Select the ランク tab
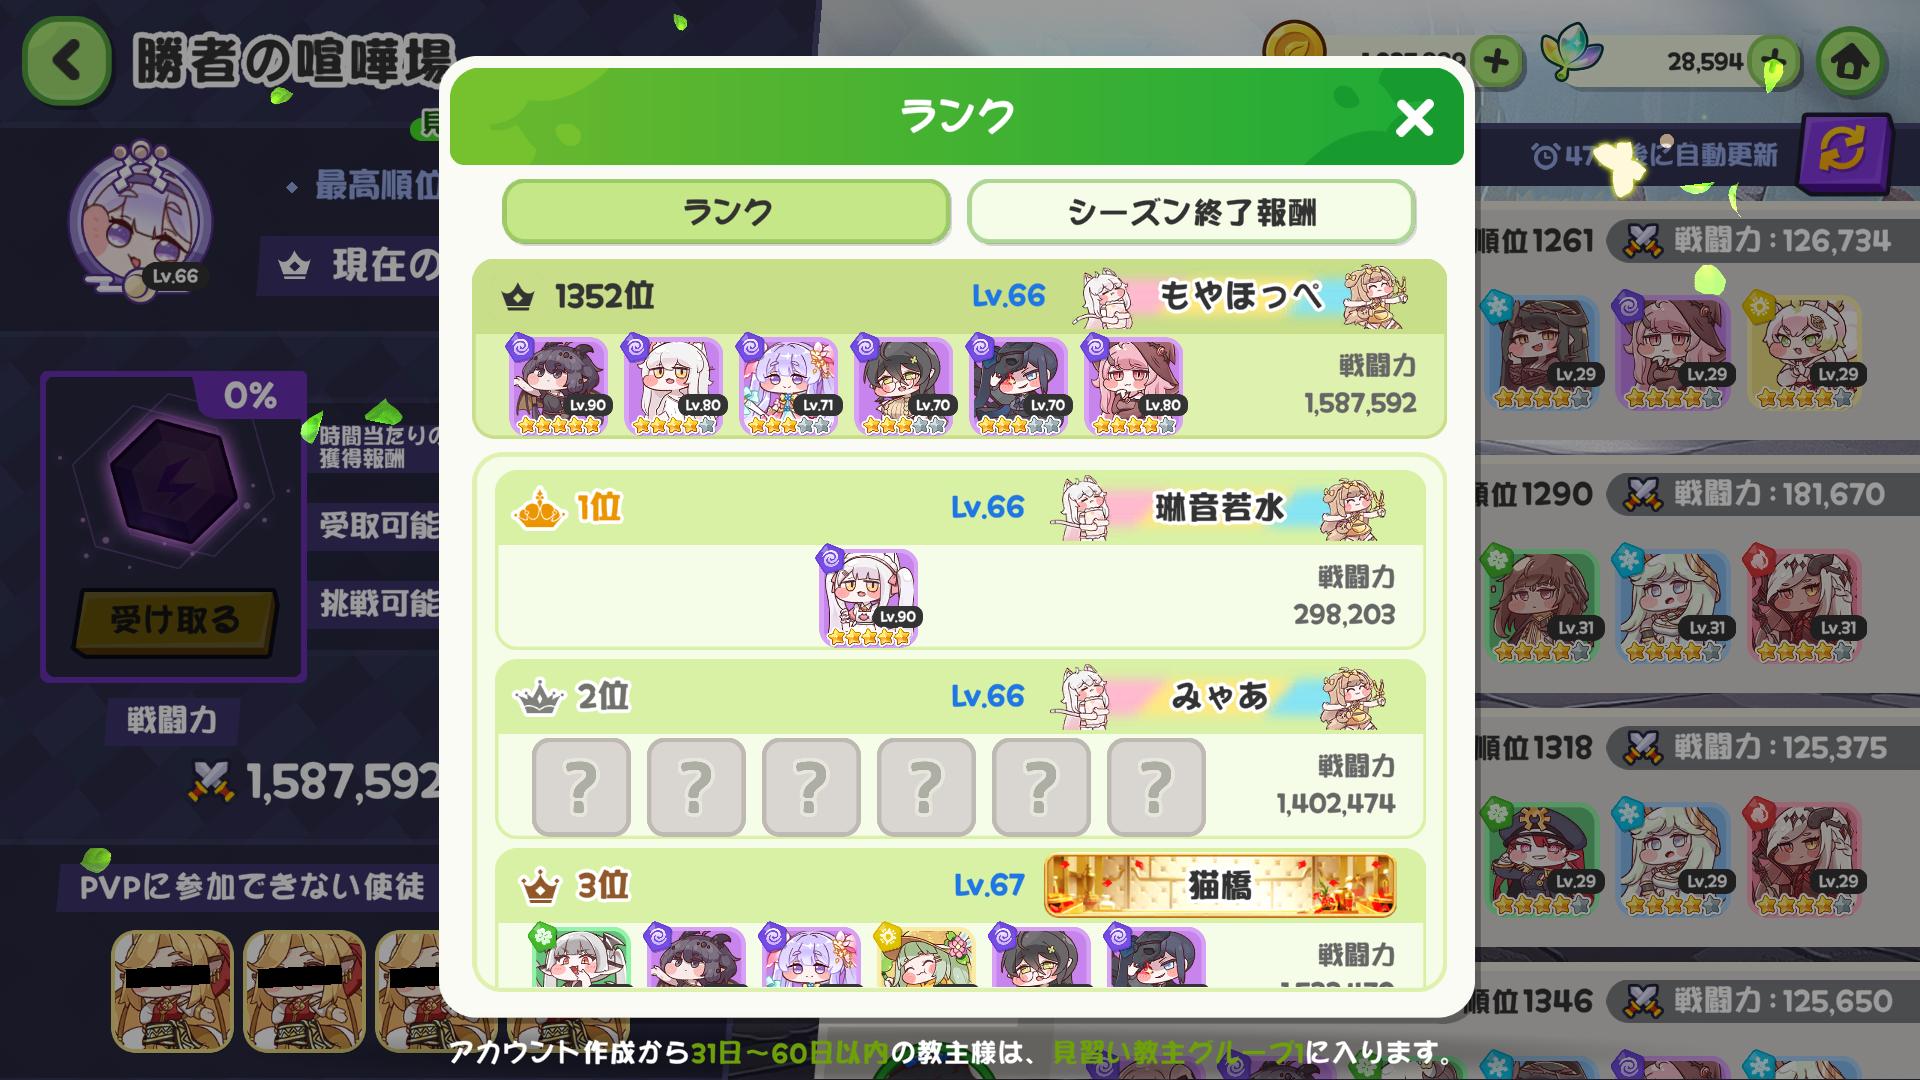The width and height of the screenshot is (1920, 1080). pos(726,212)
